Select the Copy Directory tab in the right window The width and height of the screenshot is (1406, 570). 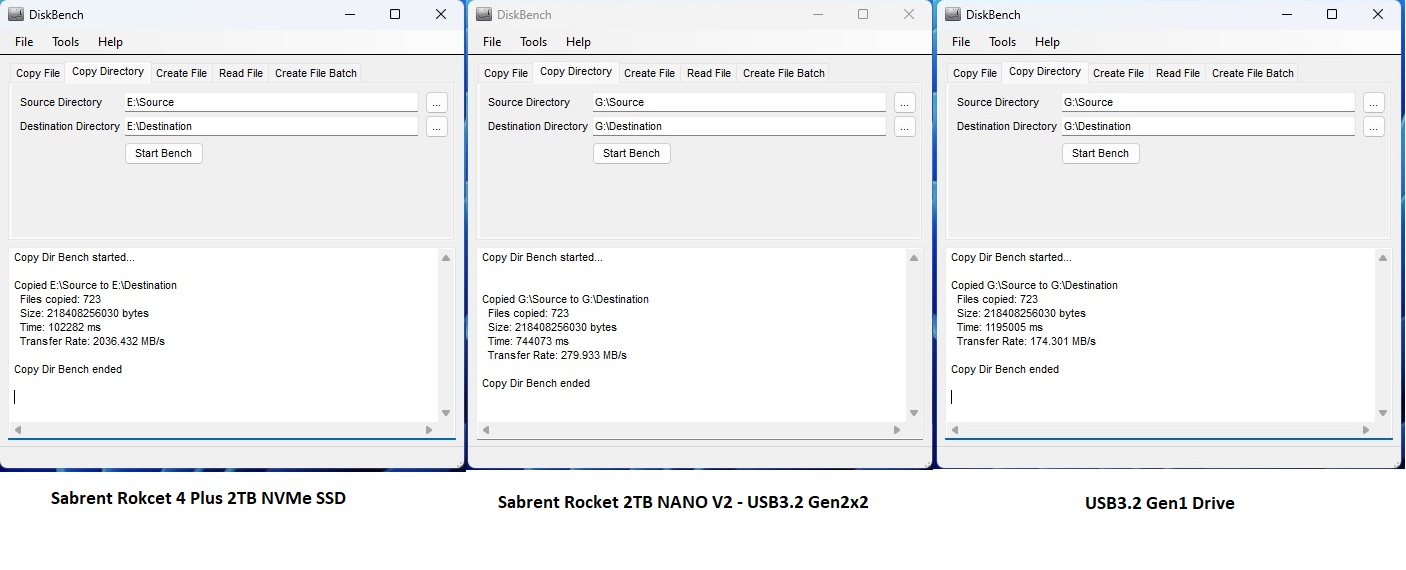[1045, 72]
